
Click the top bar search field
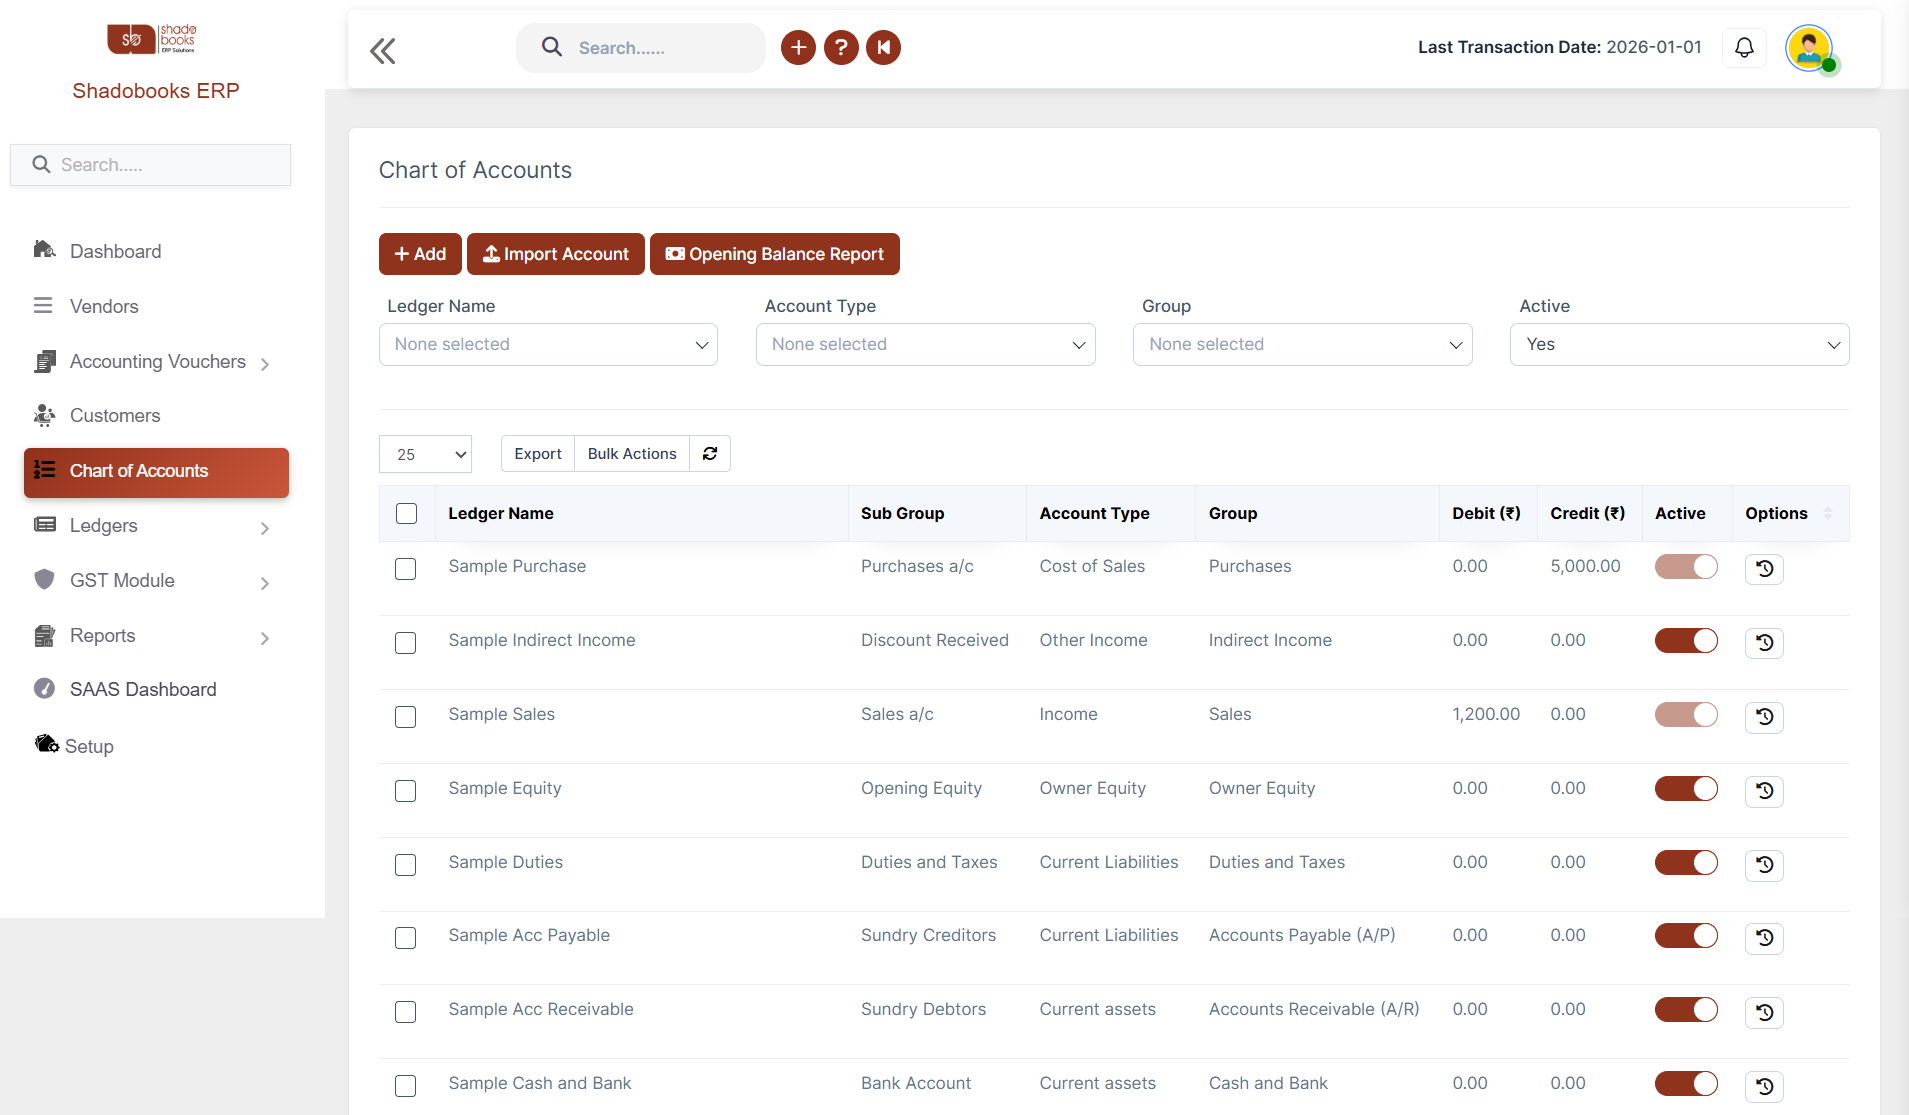coord(641,48)
